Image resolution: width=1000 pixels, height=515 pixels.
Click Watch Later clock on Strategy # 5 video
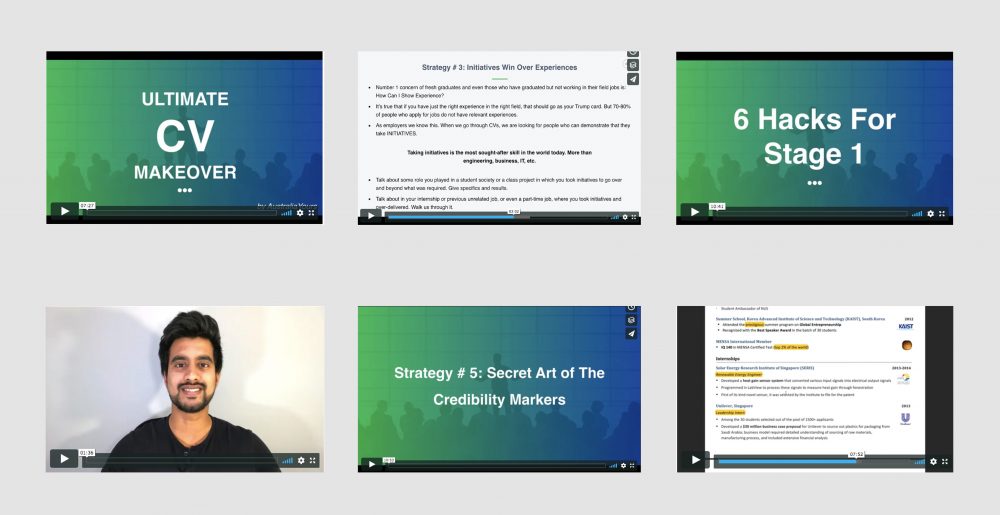(631, 308)
